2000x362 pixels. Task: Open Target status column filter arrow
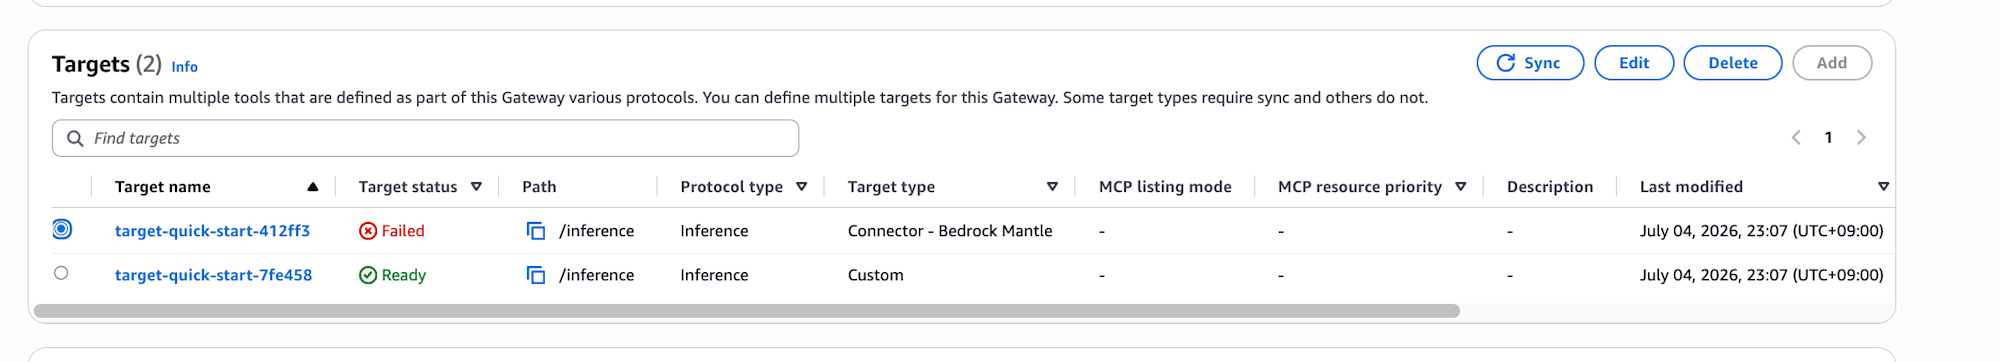[x=476, y=187]
